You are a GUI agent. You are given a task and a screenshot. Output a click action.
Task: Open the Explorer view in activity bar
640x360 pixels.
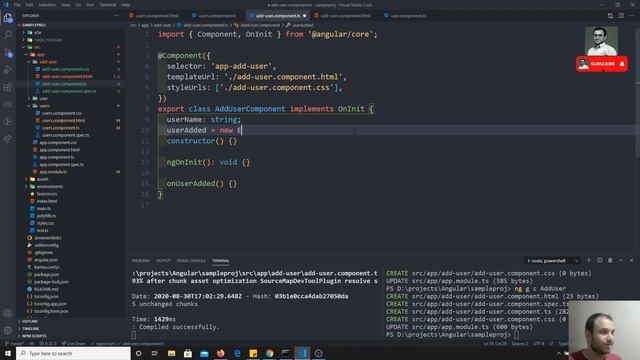tap(8, 18)
